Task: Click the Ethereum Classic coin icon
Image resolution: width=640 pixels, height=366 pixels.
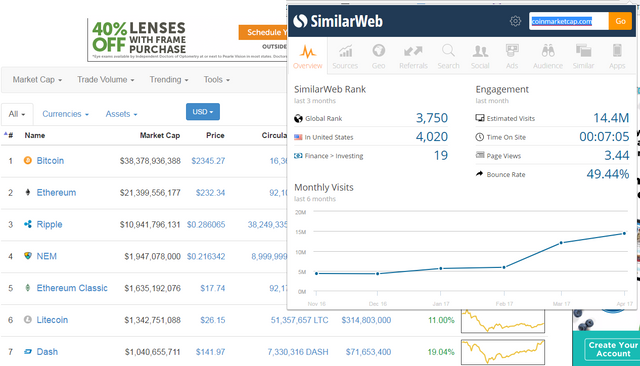Action: coord(28,288)
